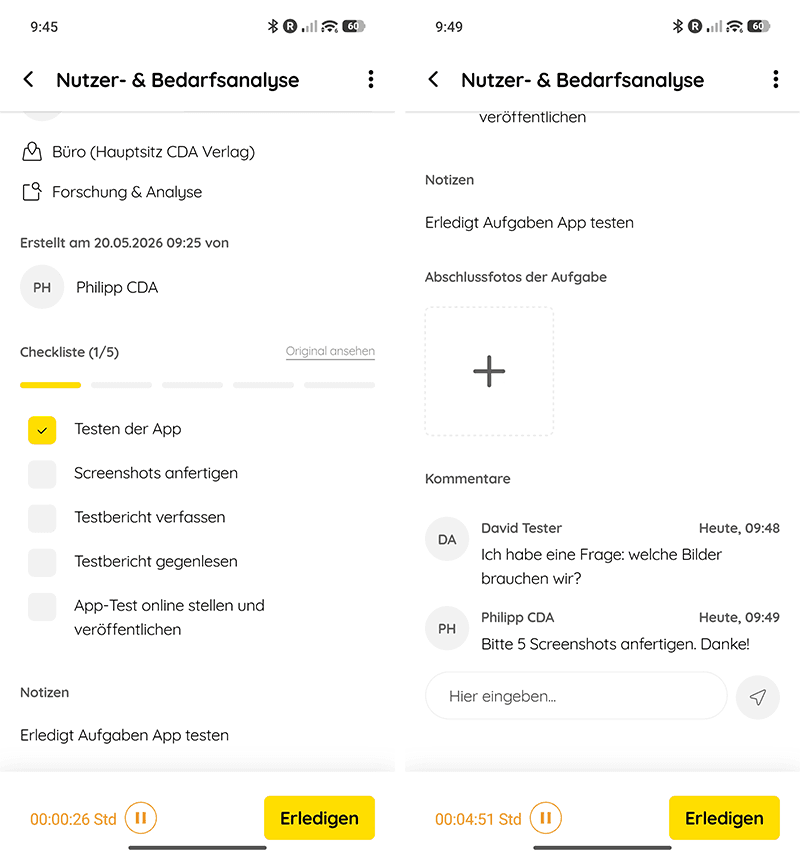800x856 pixels.
Task: Focus the Hier eingeben comment field
Action: [576, 696]
